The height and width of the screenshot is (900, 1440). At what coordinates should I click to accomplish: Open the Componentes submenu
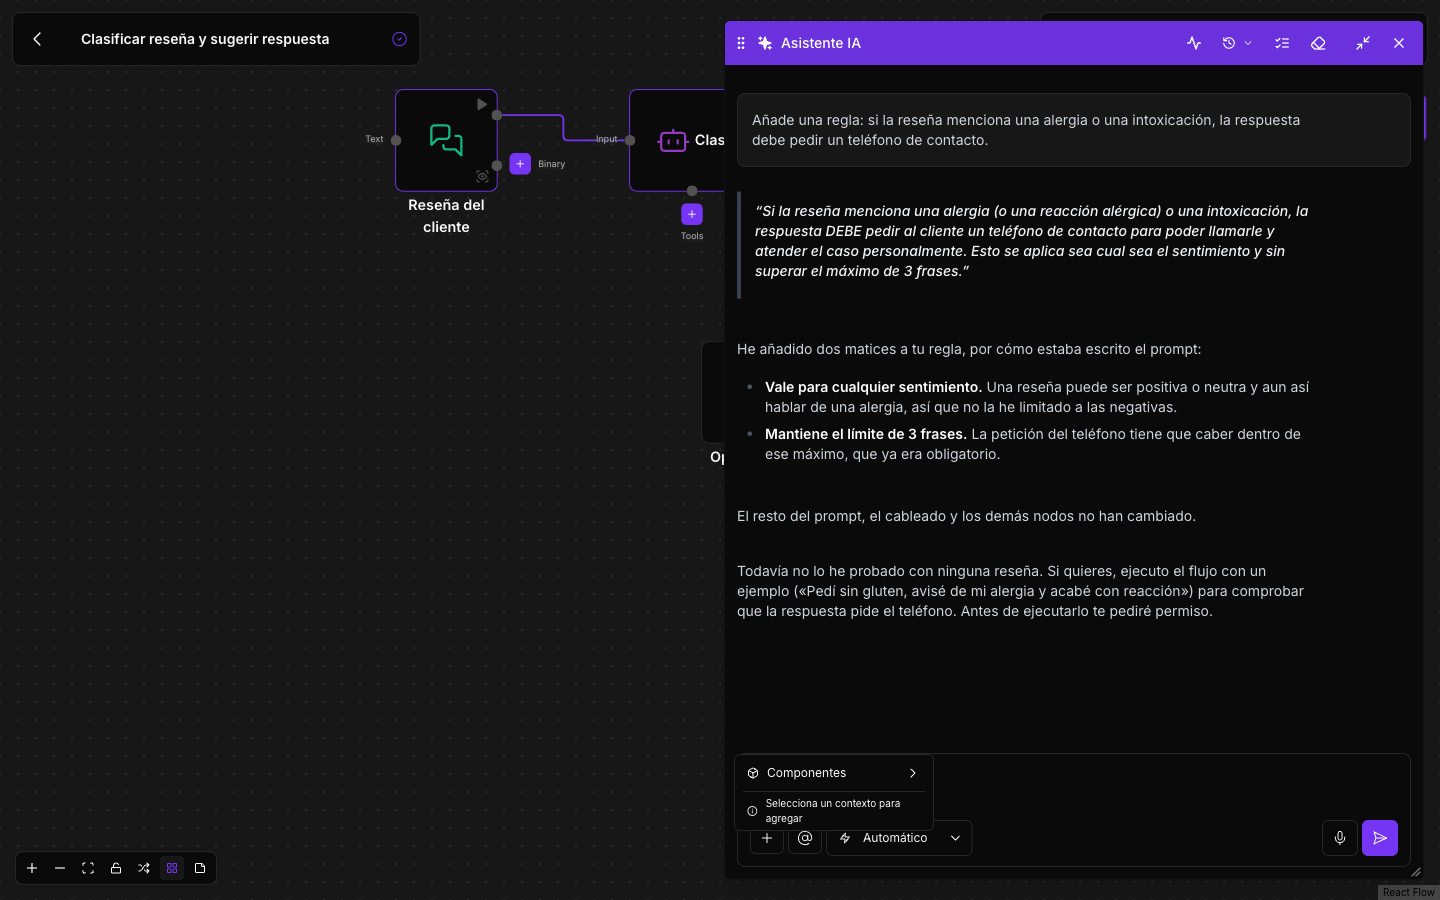click(x=833, y=773)
